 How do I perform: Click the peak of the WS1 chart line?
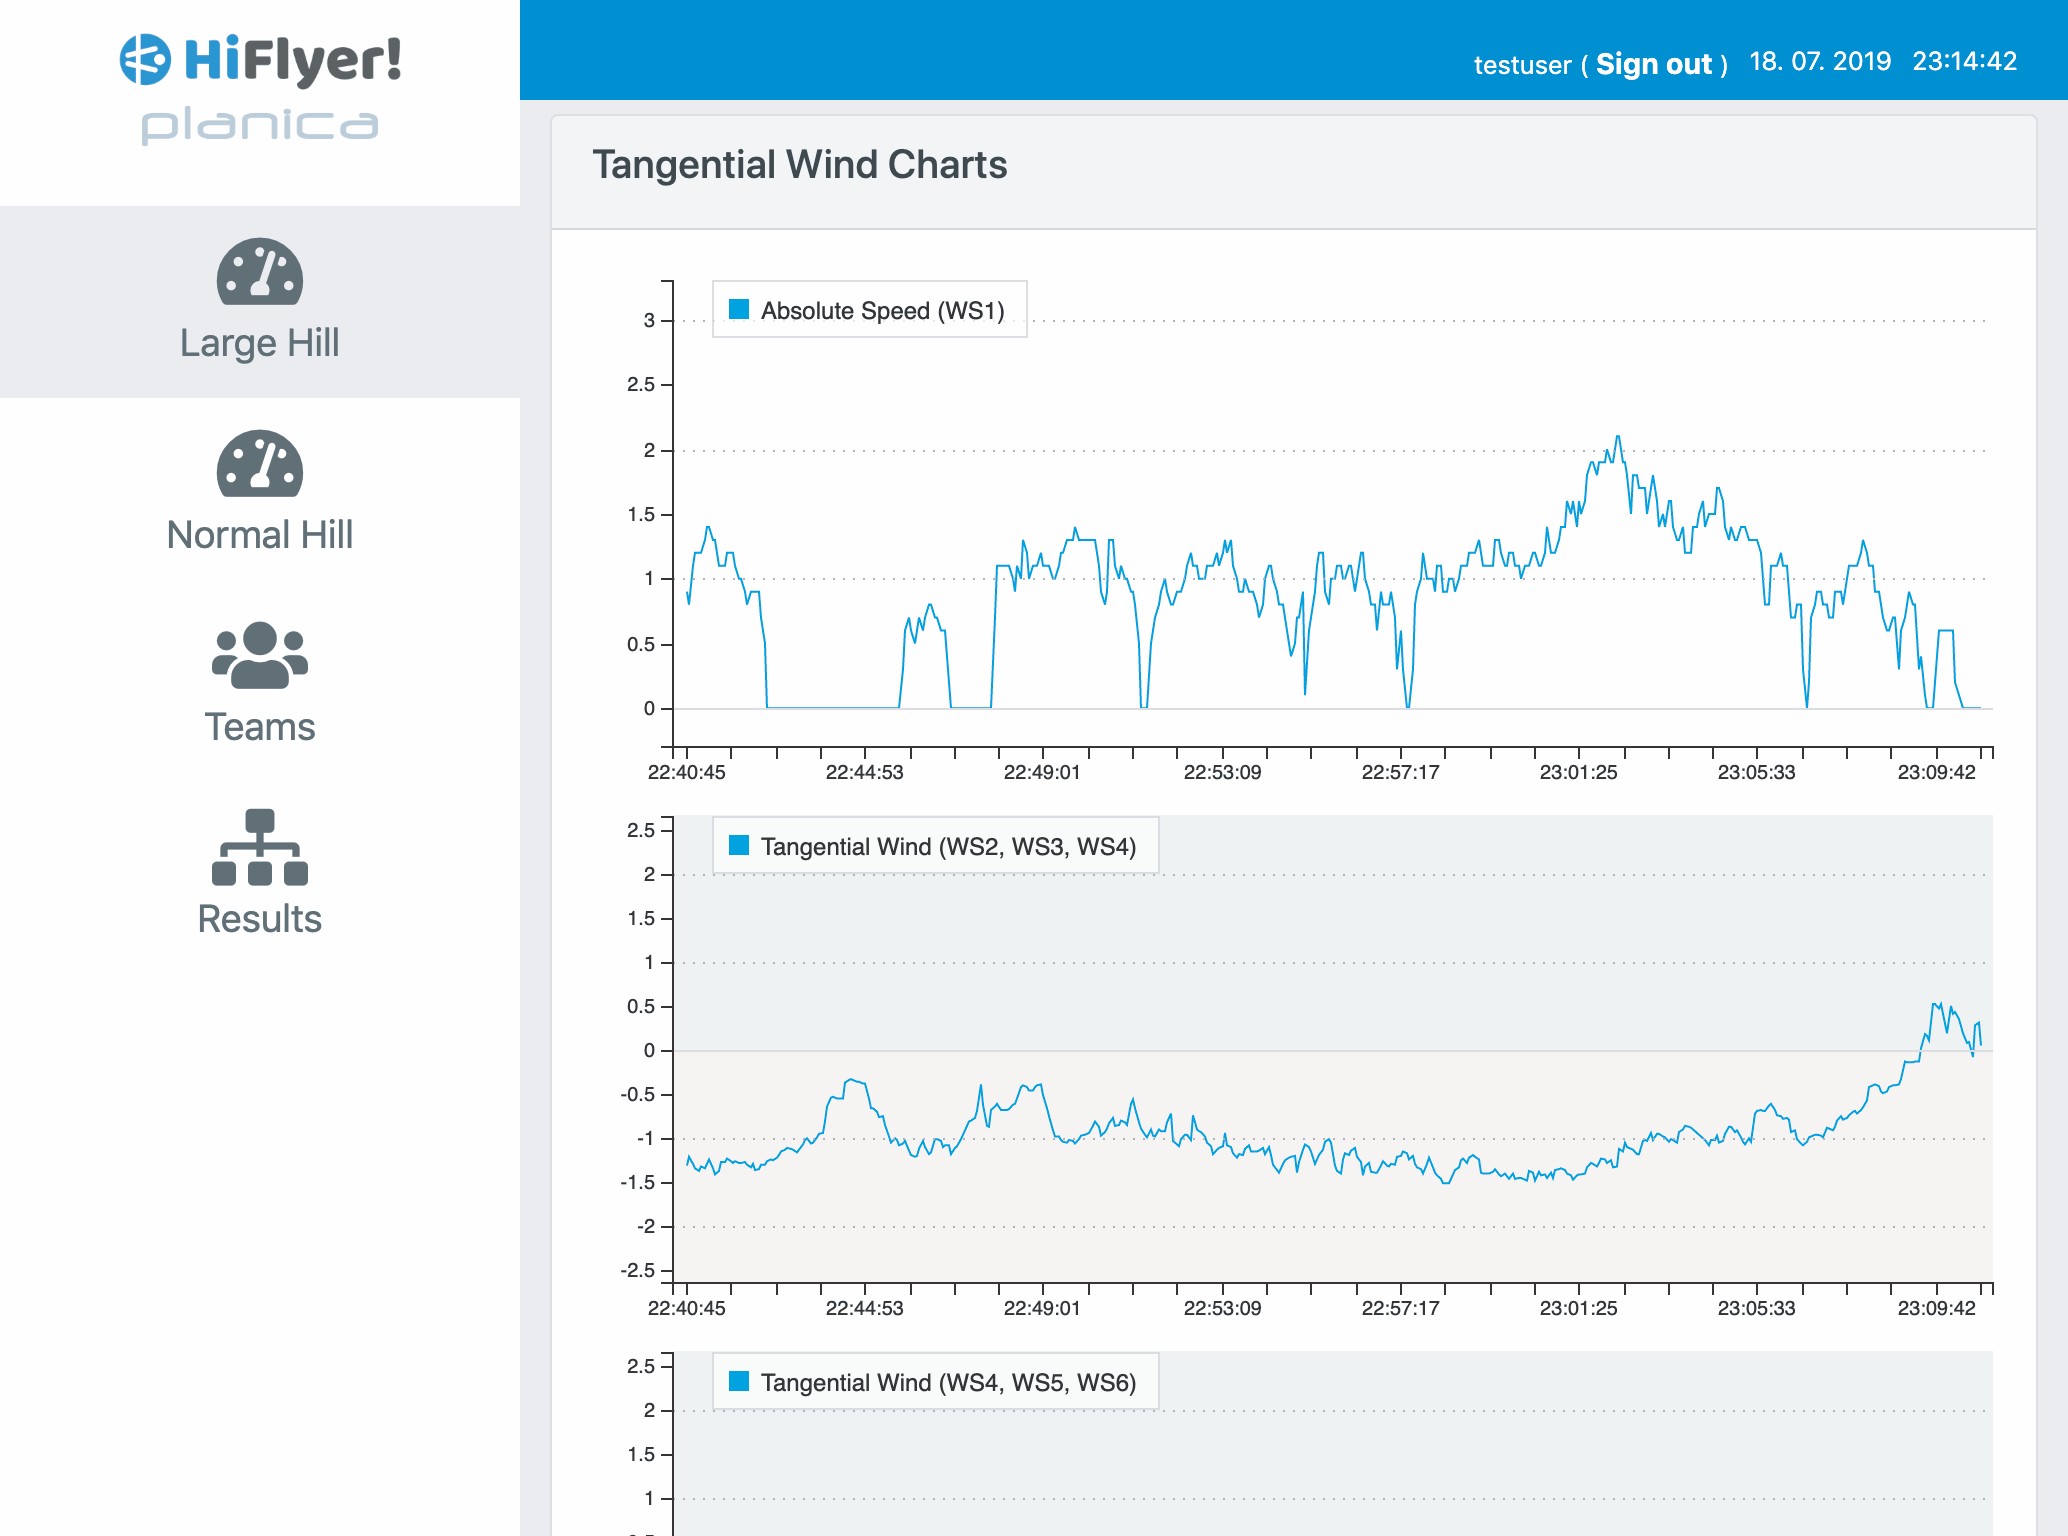point(1618,437)
